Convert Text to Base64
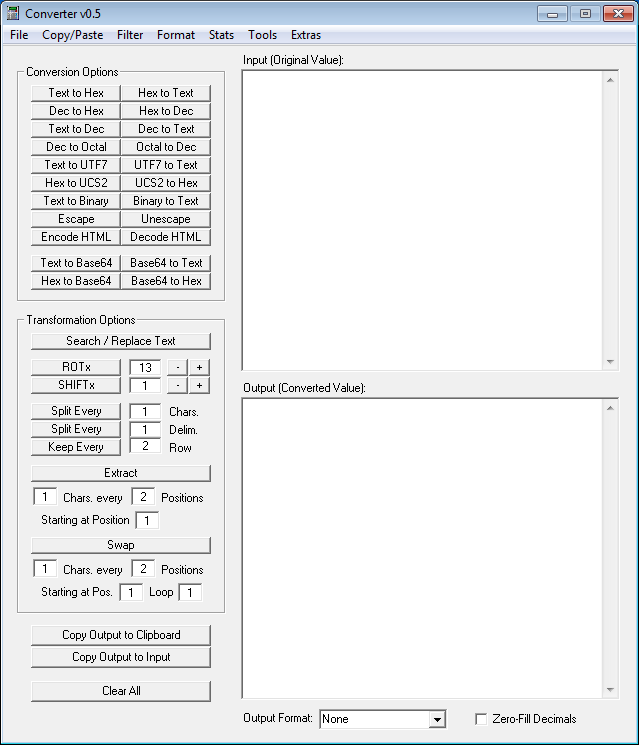 [x=76, y=263]
